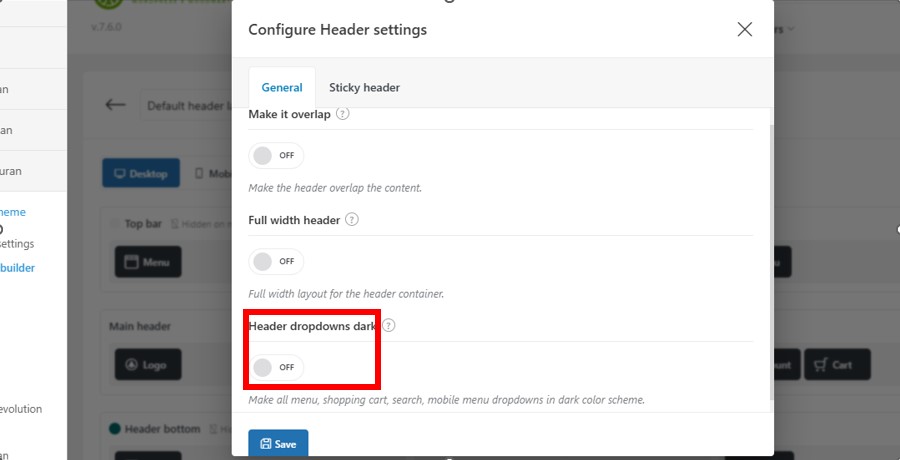Image resolution: width=900 pixels, height=460 pixels.
Task: Click the help icon beside Full width header
Action: [x=352, y=220]
